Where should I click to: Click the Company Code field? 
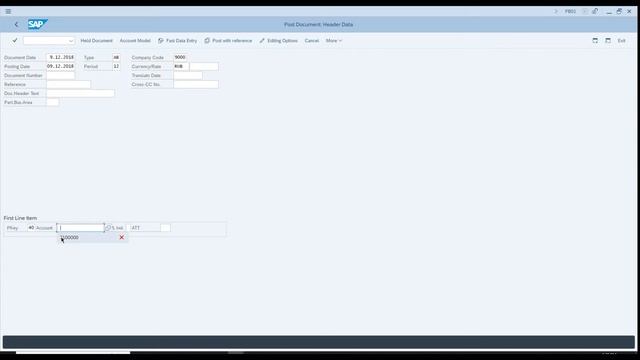tap(180, 58)
